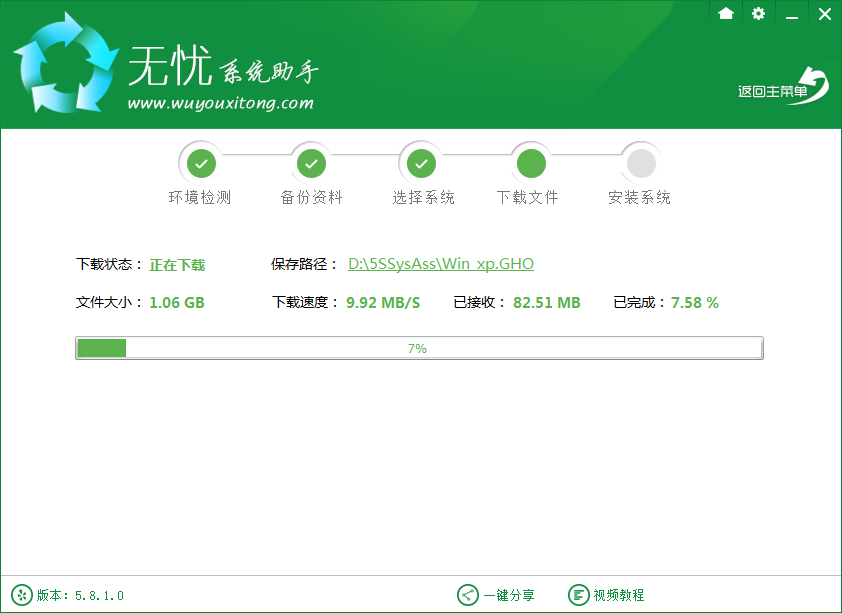Click the 一键分享 share icon

coord(468,594)
